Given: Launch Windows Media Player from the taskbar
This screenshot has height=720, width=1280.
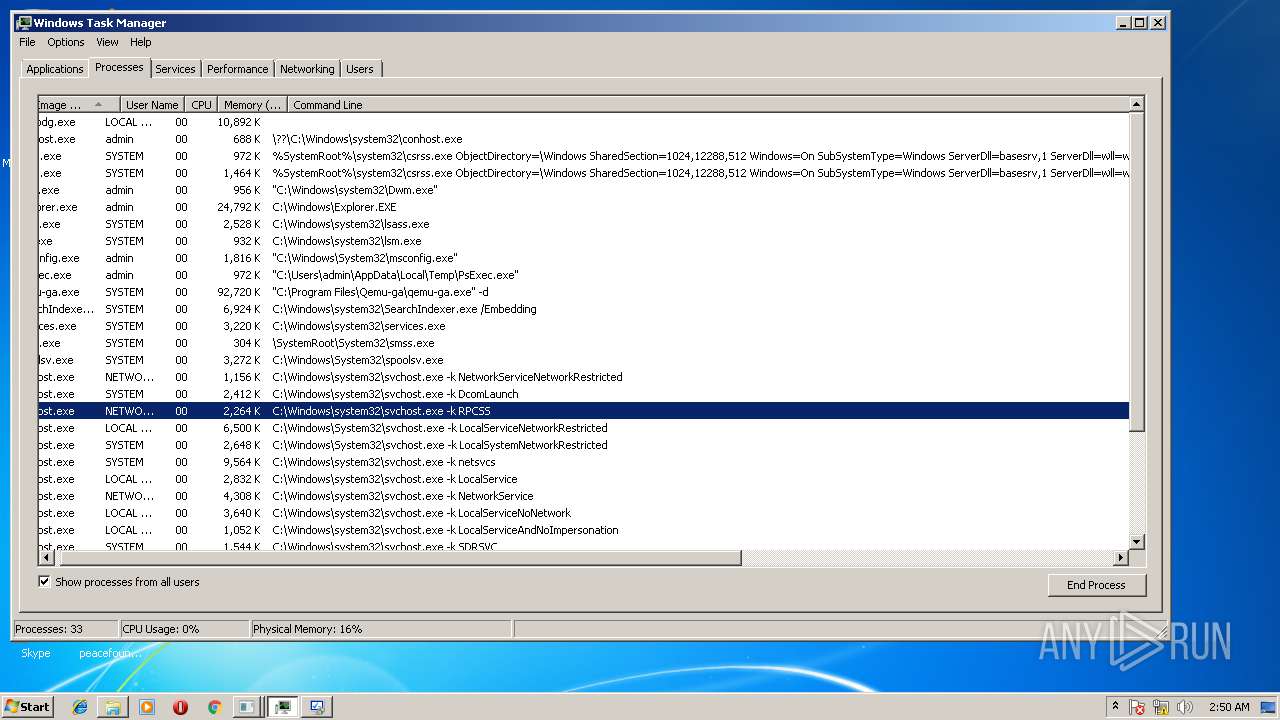Looking at the screenshot, I should [x=147, y=707].
